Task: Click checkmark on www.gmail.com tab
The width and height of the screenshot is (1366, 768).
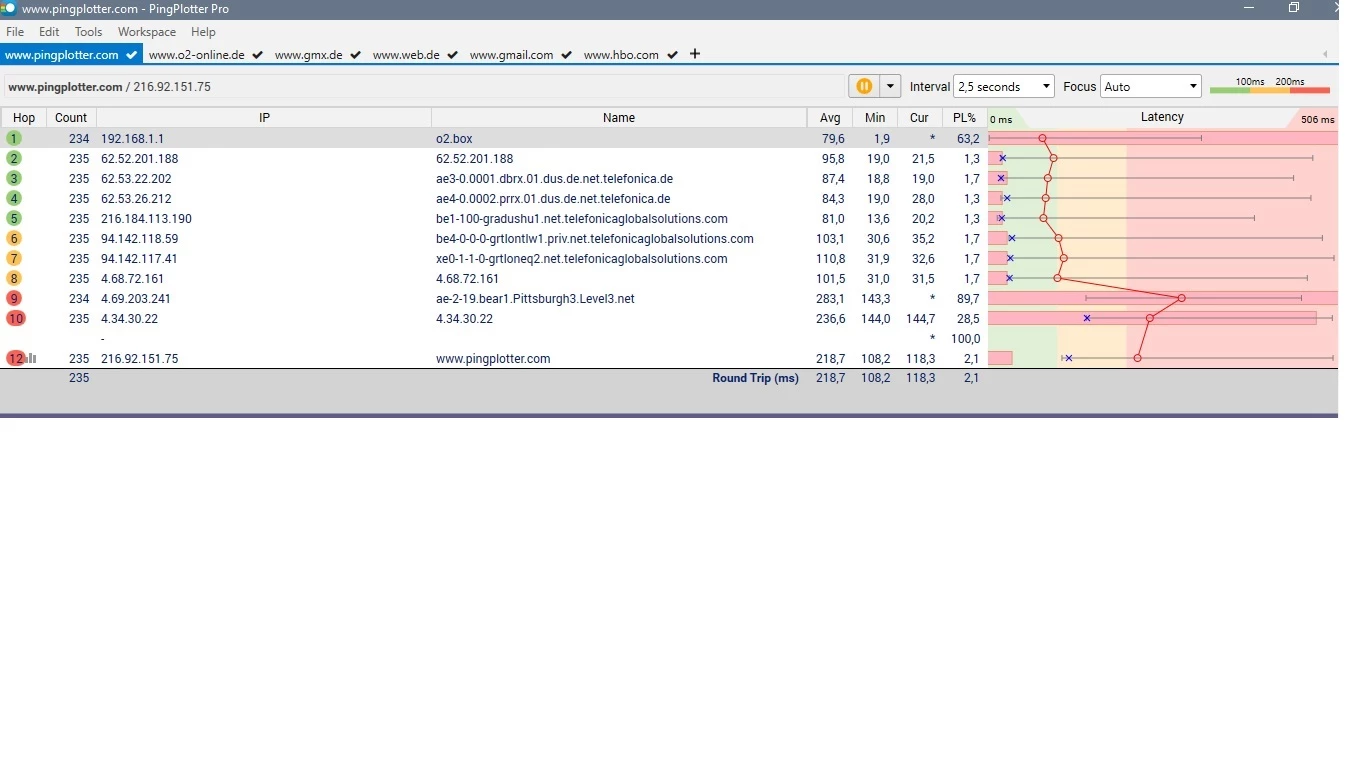Action: 567,55
